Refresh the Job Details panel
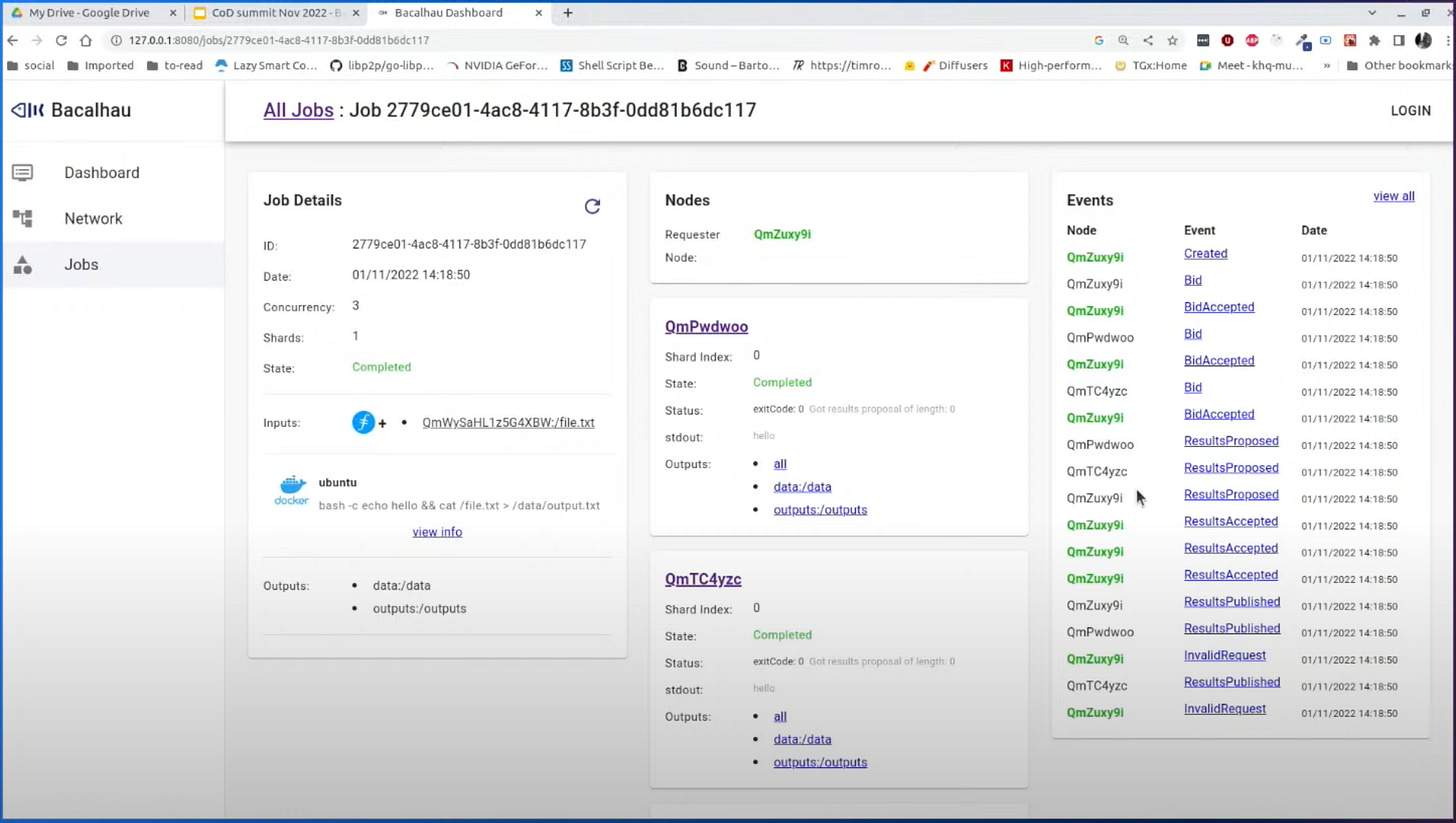1456x823 pixels. (x=592, y=206)
